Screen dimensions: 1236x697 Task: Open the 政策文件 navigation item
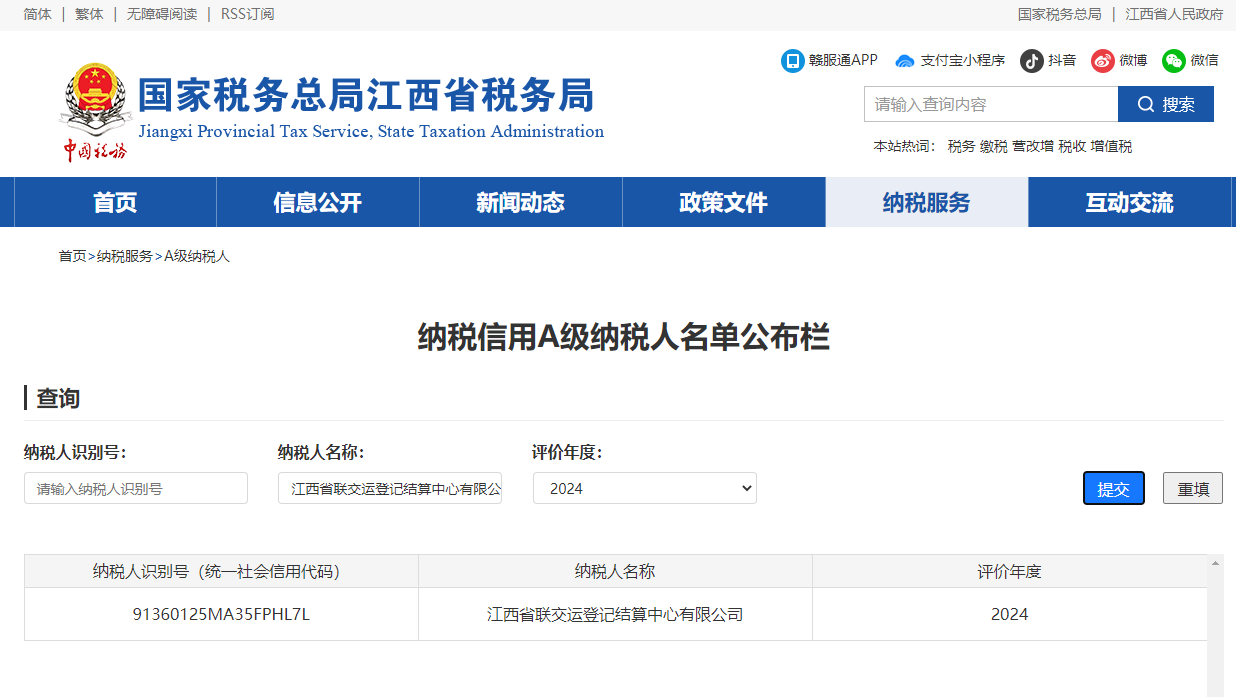pyautogui.click(x=723, y=203)
